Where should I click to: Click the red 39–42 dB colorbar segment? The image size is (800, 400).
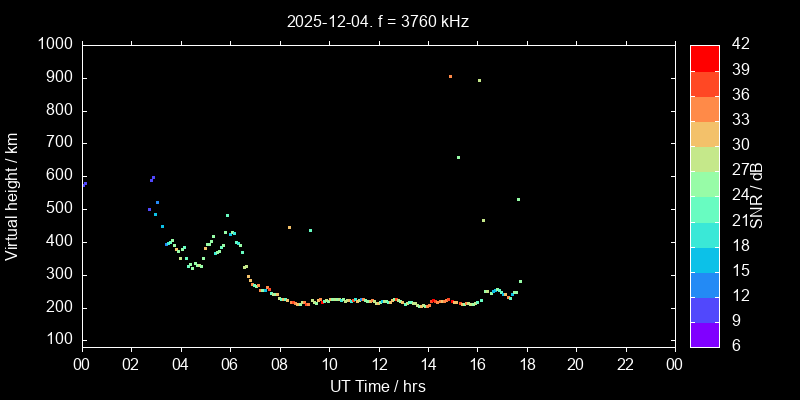point(705,57)
